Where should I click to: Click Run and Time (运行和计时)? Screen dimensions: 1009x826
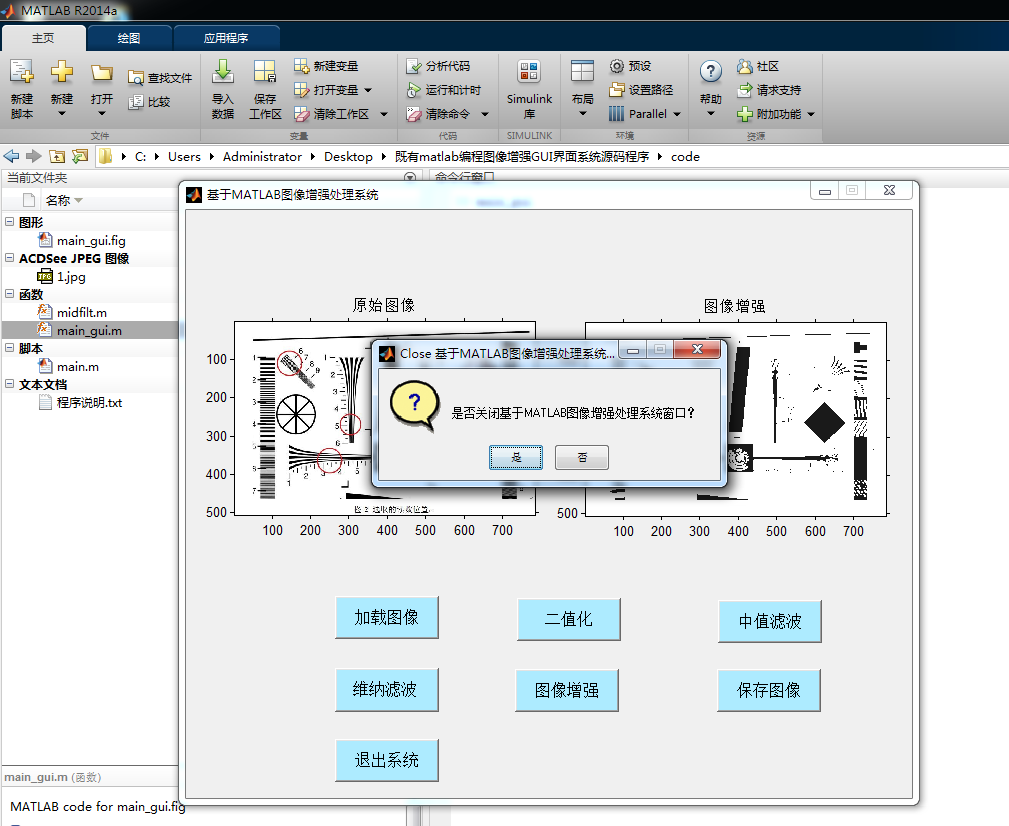(x=443, y=89)
